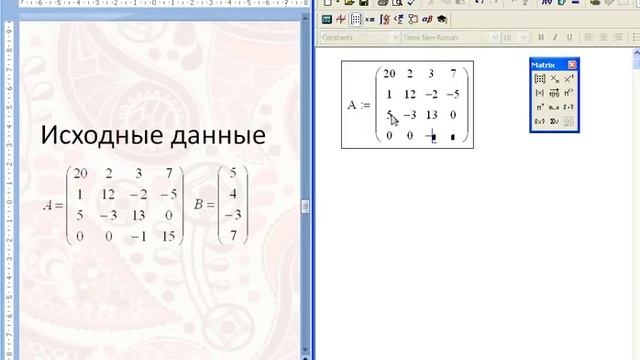Click the Matrix palette title bar
The height and width of the screenshot is (360, 640).
[549, 65]
